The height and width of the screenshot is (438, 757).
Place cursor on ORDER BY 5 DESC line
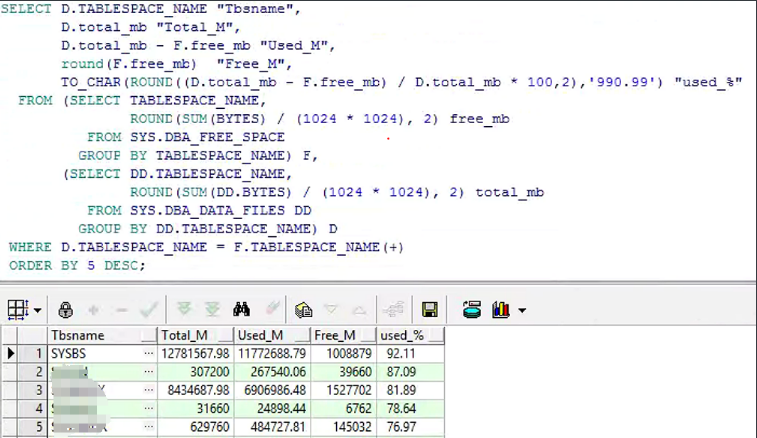pos(77,266)
